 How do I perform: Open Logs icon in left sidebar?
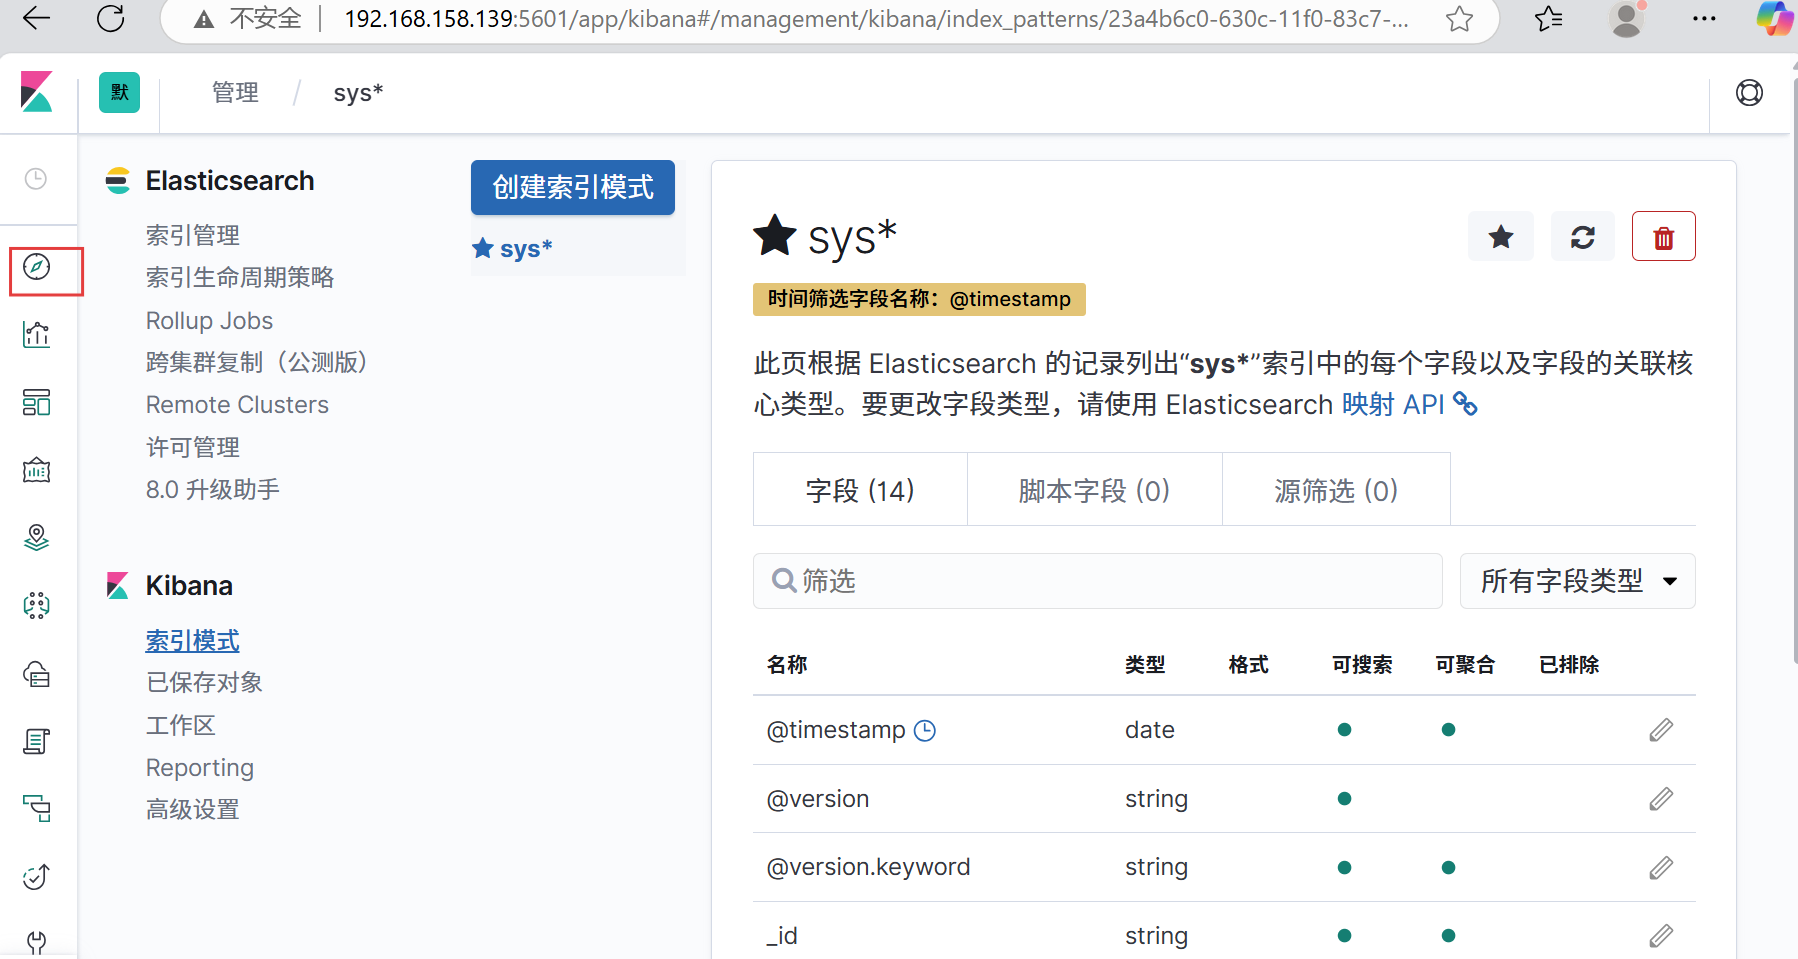click(x=37, y=742)
